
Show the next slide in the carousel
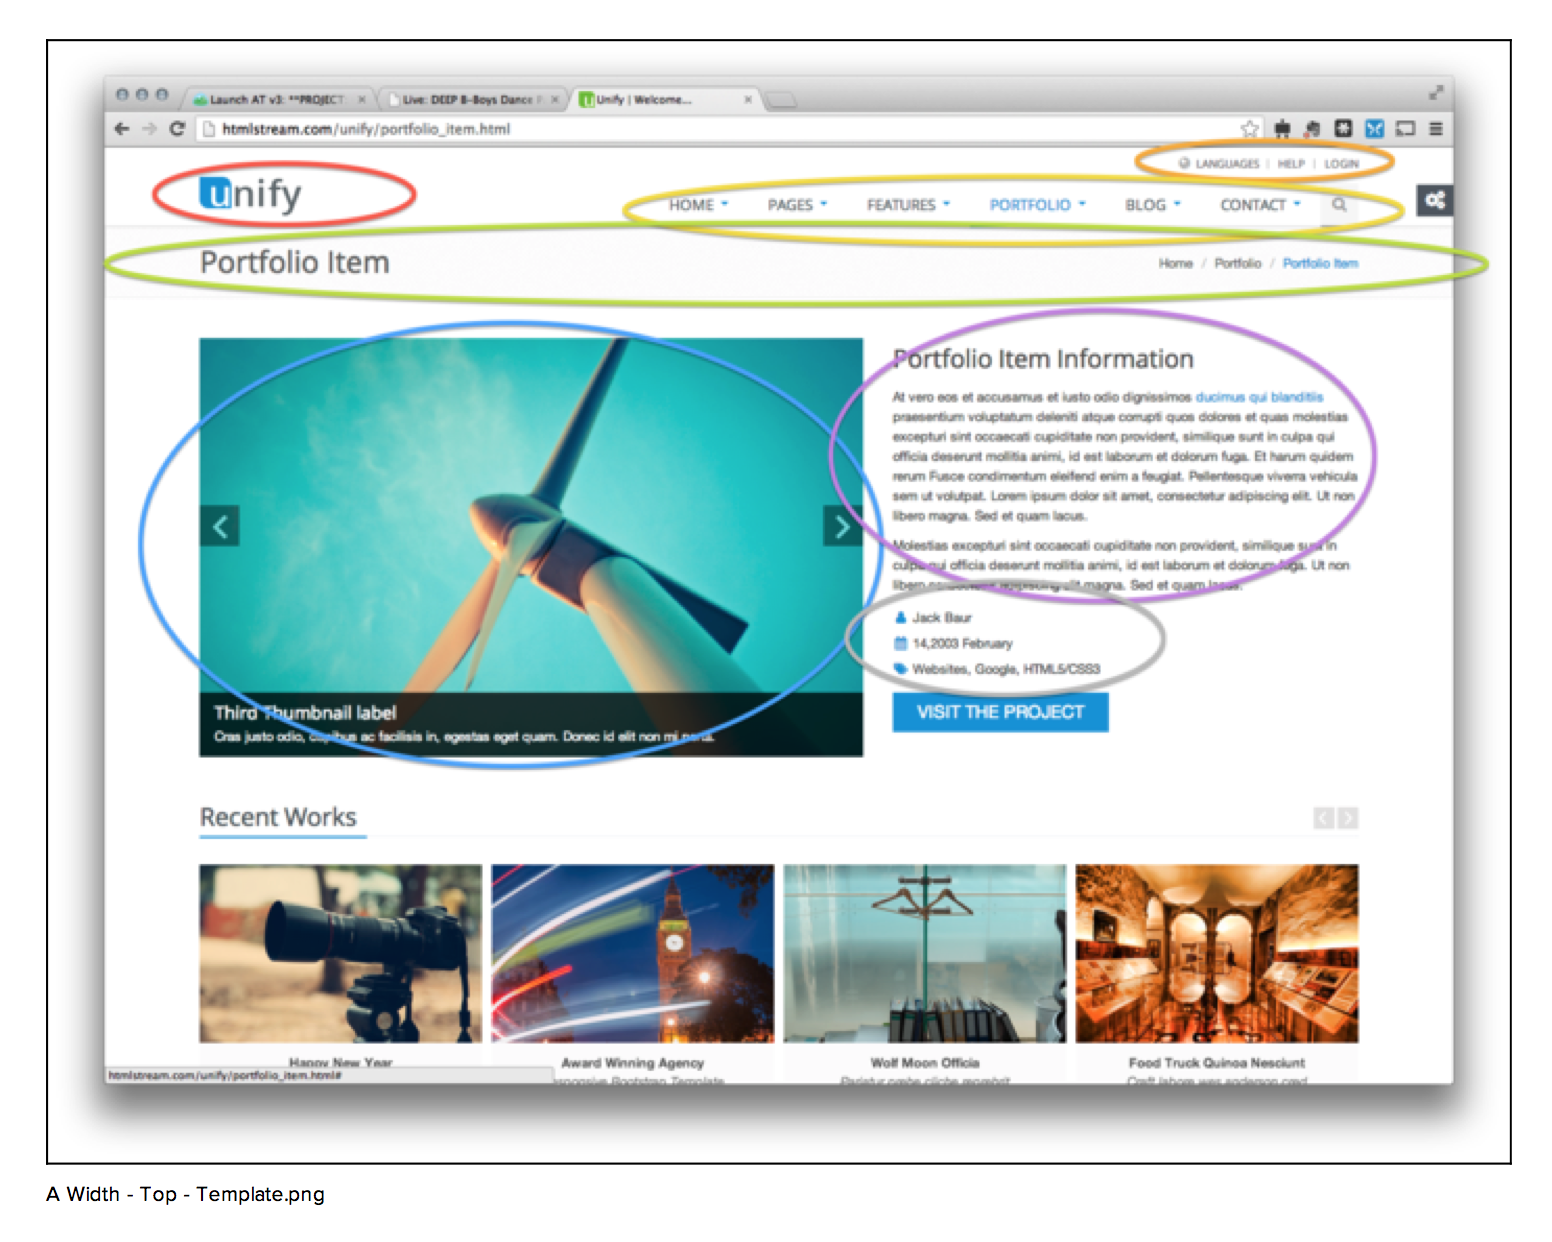pos(842,526)
